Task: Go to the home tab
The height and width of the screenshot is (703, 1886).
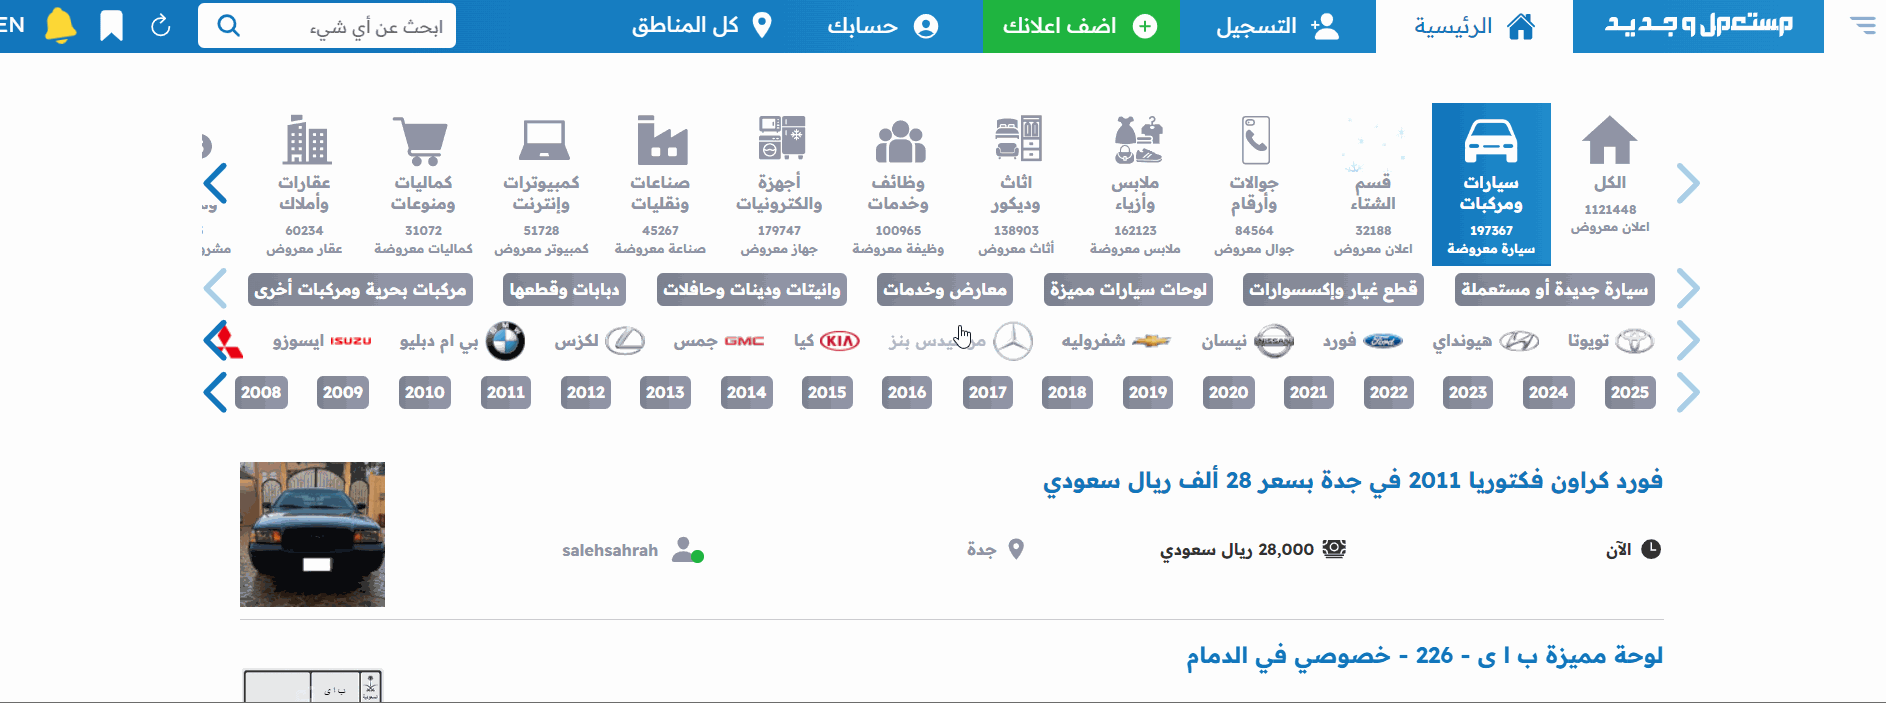Action: pos(1474,26)
